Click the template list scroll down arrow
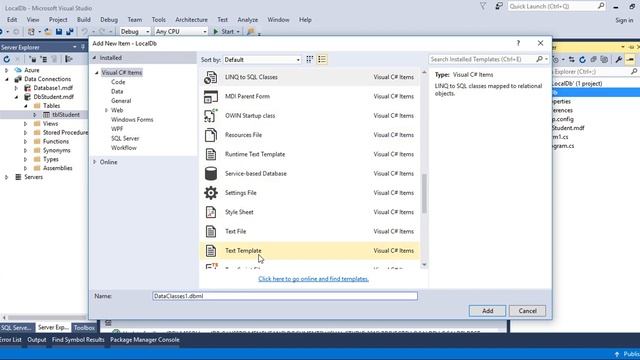Viewport: 640px width, 360px height. pyautogui.click(x=424, y=265)
